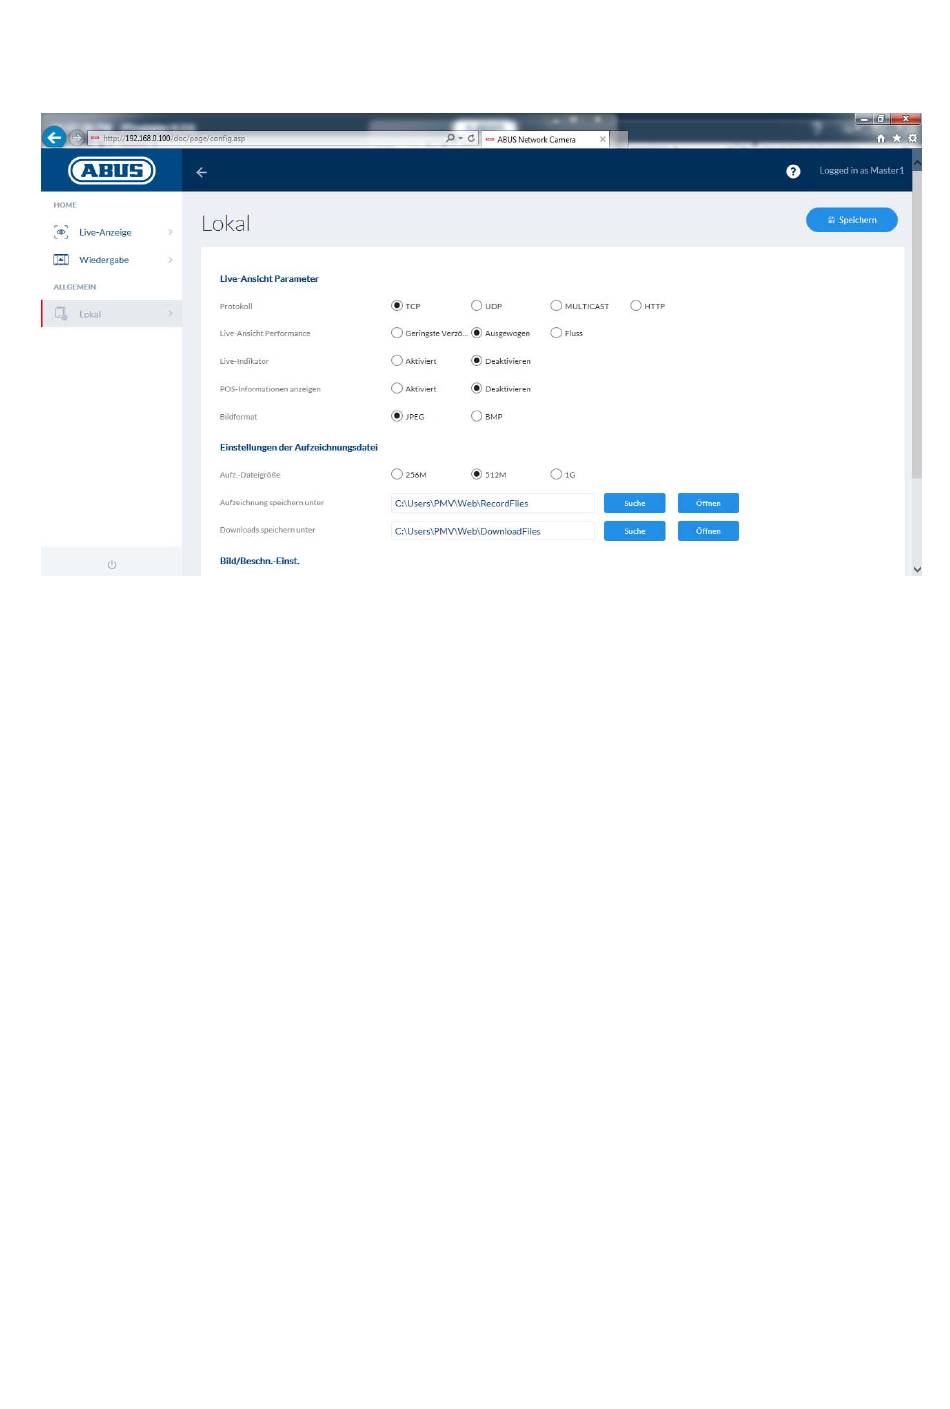Click the 'Aufz.-Dateigröße' label
Viewport: 950px width, 1409px height.
(x=250, y=475)
